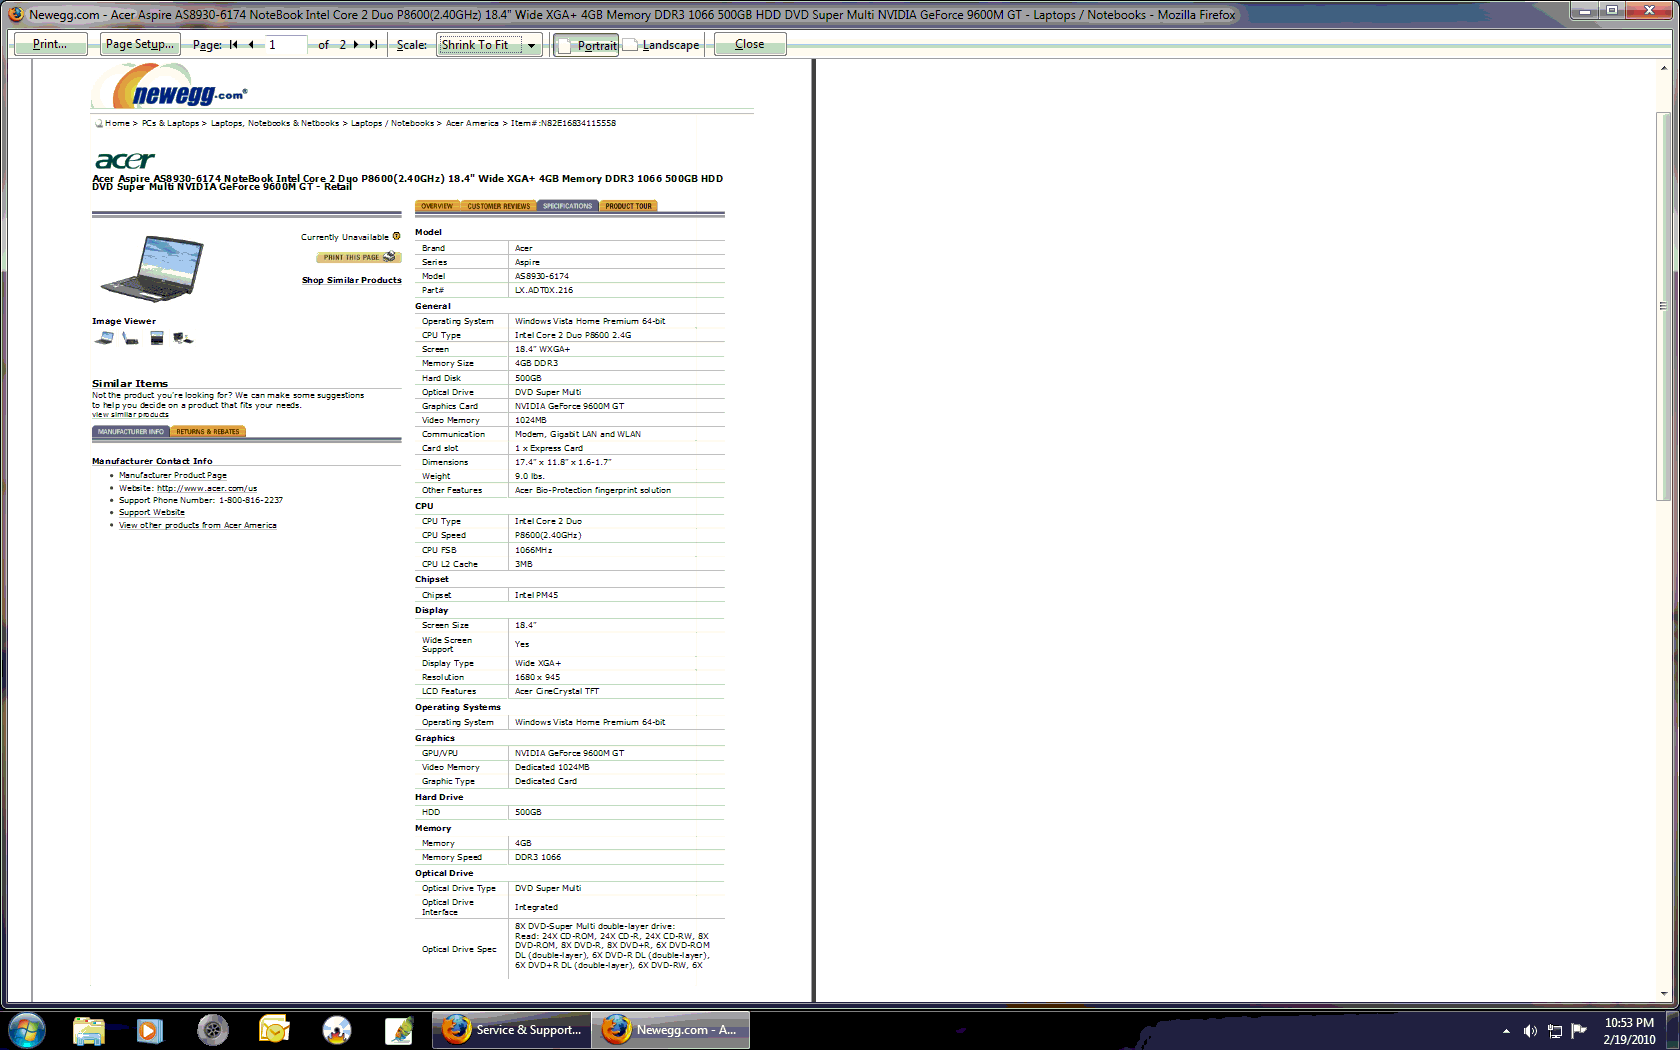Open the Page Setup... dialog

click(140, 44)
